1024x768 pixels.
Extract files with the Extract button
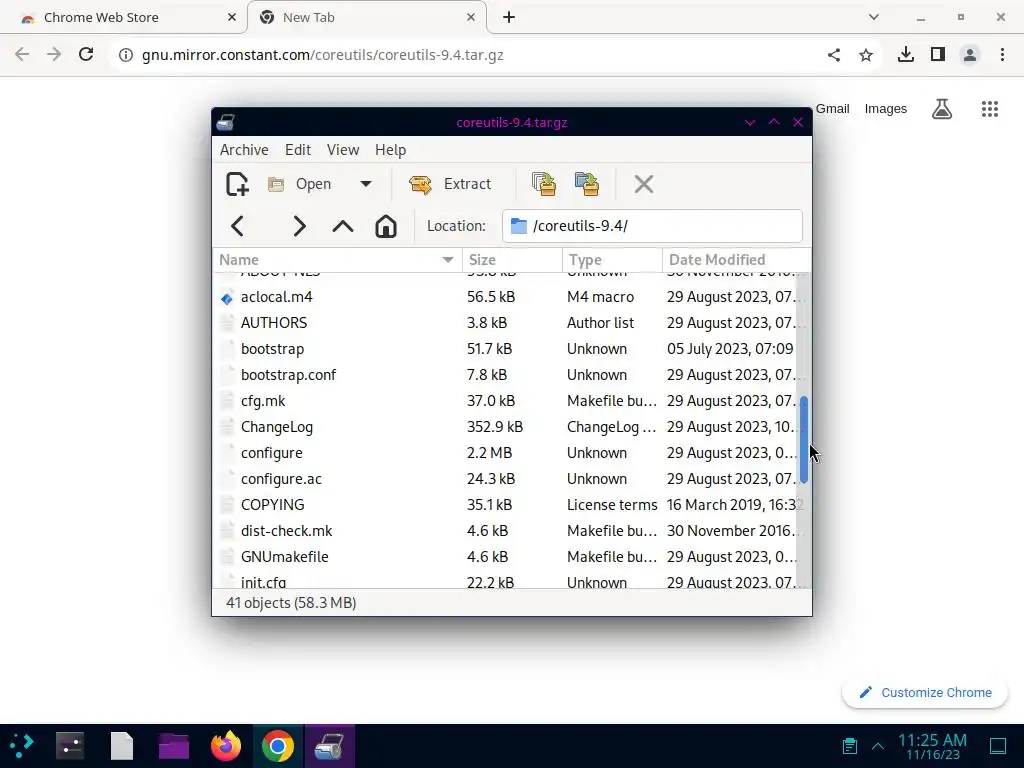coord(451,184)
